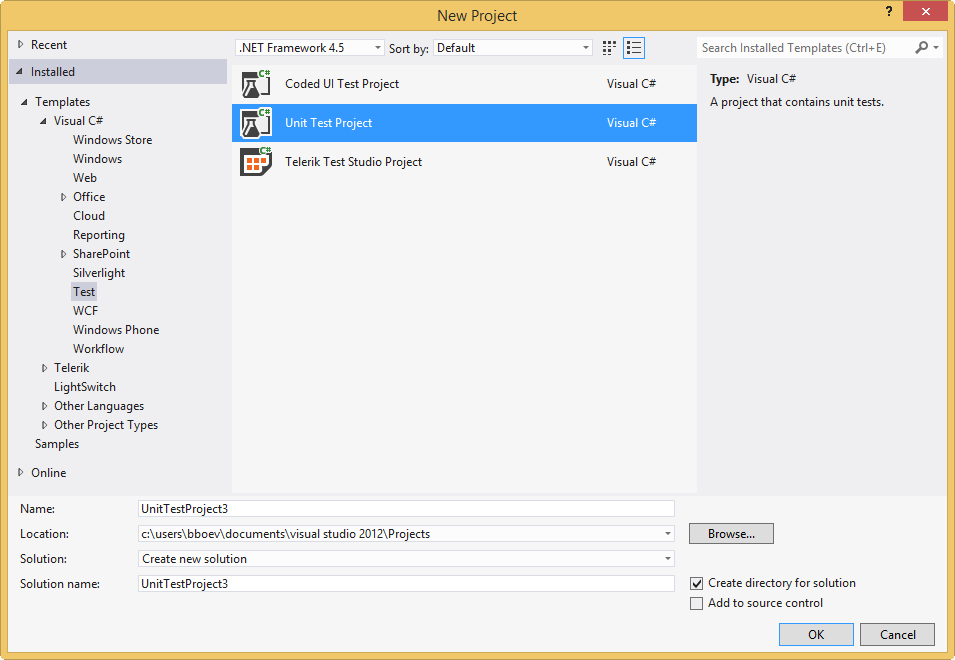The width and height of the screenshot is (955, 660).
Task: Focus the project Name field
Action: pyautogui.click(x=406, y=509)
